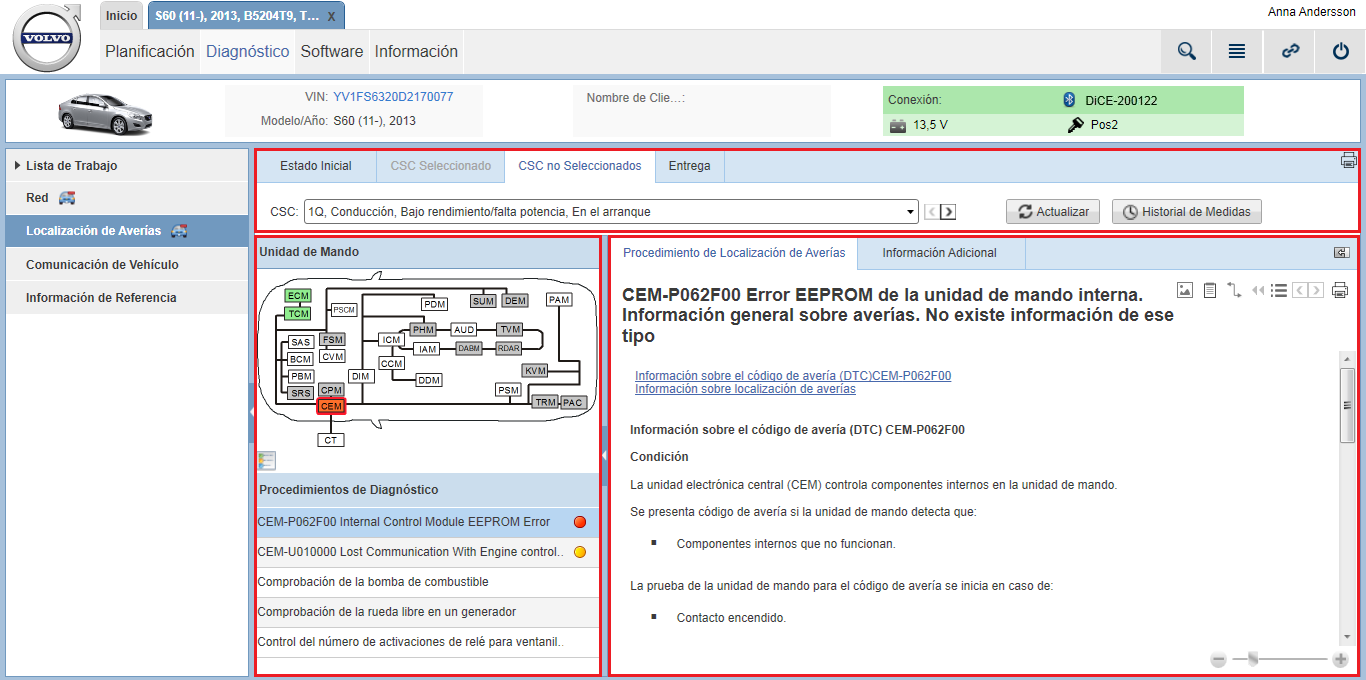This screenshot has width=1366, height=680.
Task: Open the Información Adicional tab
Action: 939,253
